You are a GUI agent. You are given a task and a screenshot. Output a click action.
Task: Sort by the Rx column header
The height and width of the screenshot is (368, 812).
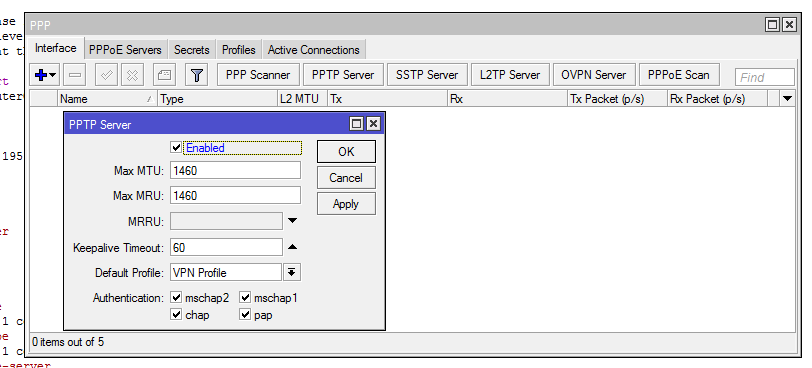508,98
